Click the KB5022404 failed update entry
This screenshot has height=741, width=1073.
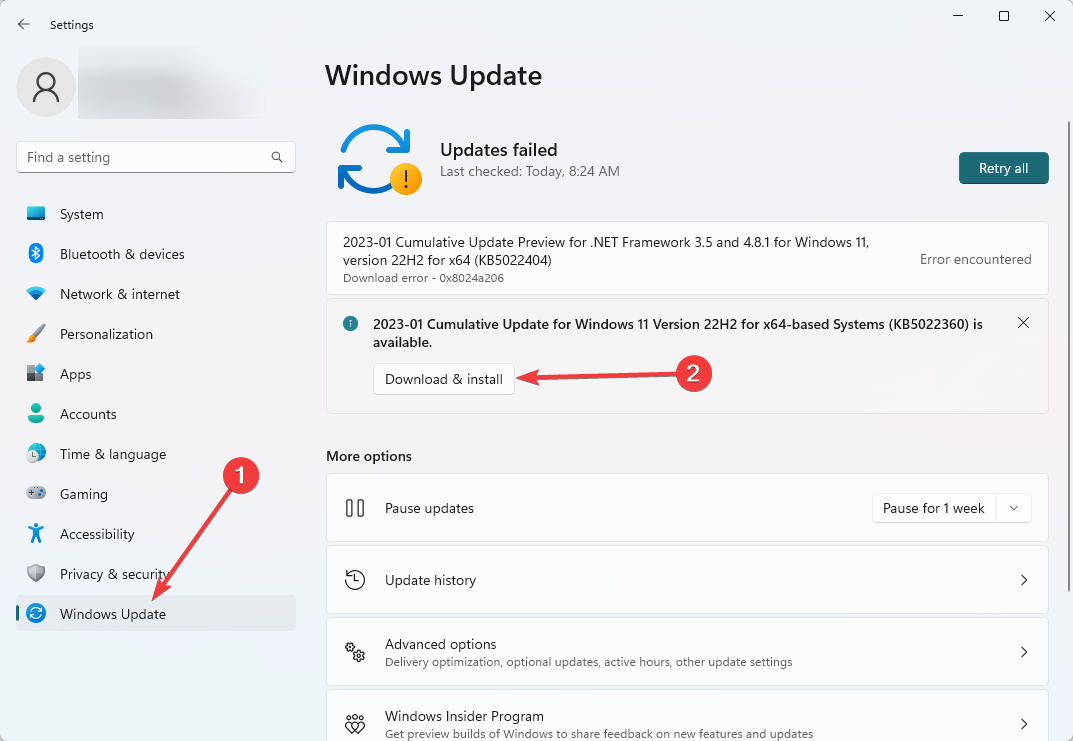tap(687, 259)
